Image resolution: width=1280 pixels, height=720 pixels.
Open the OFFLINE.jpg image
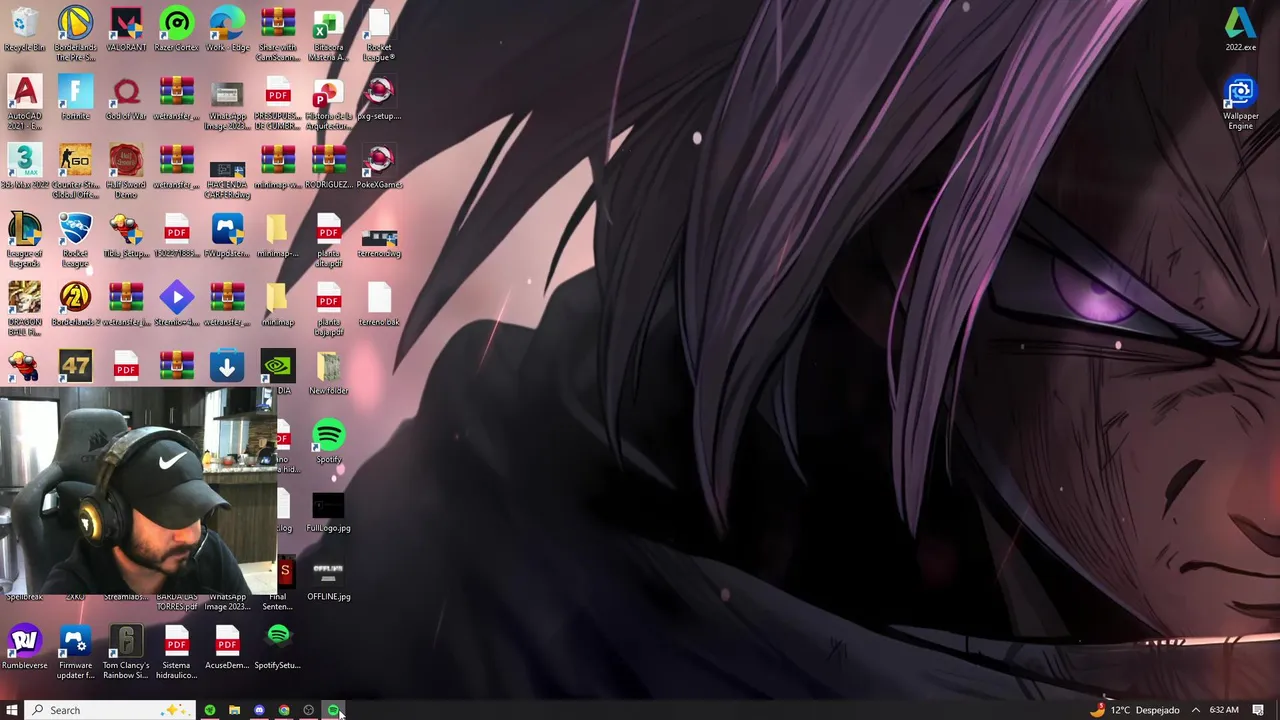328,579
